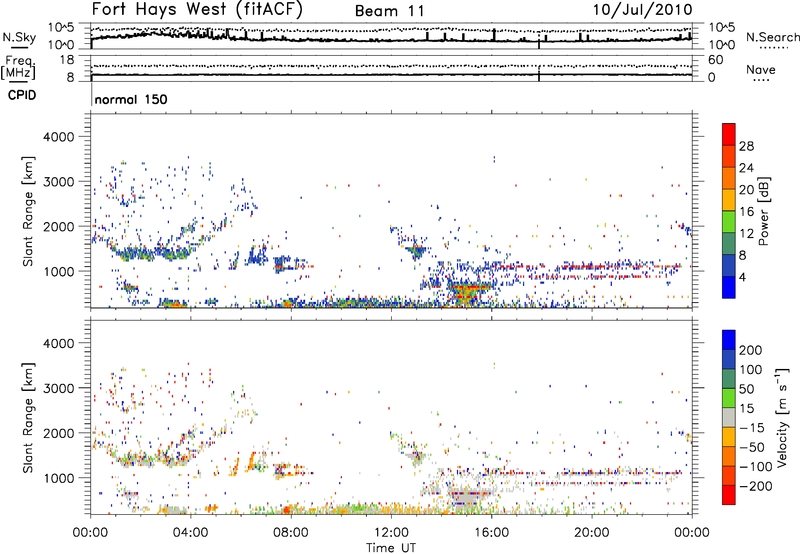Image resolution: width=800 pixels, height=554 pixels.
Task: Pick the top blue segment of the velocity color bar
Action: point(729,340)
